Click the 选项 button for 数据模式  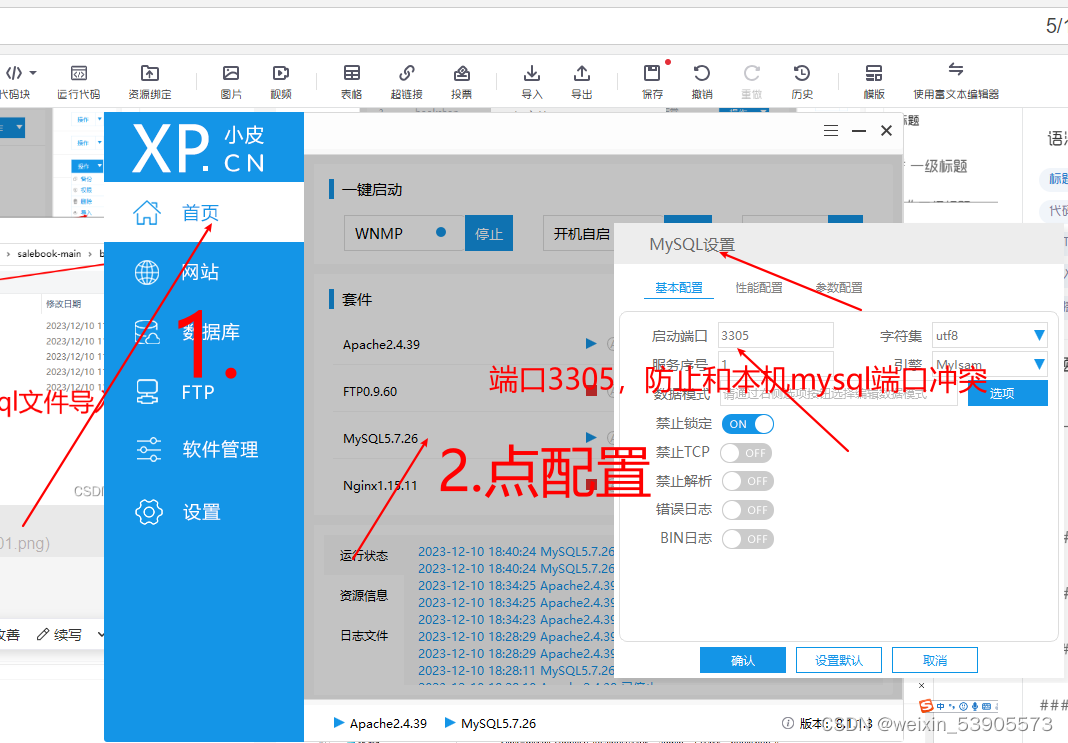[1007, 393]
